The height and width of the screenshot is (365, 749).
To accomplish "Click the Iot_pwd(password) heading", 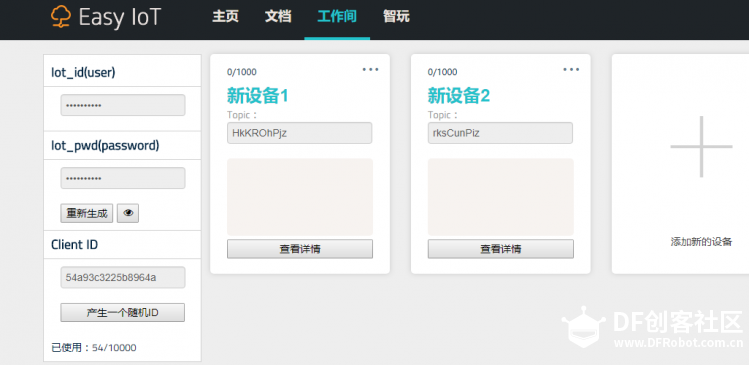I will (105, 146).
